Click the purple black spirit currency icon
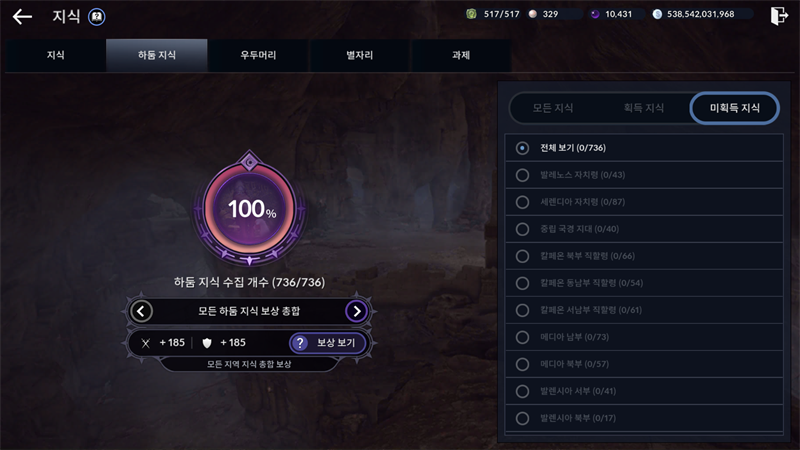The height and width of the screenshot is (450, 800). point(595,14)
